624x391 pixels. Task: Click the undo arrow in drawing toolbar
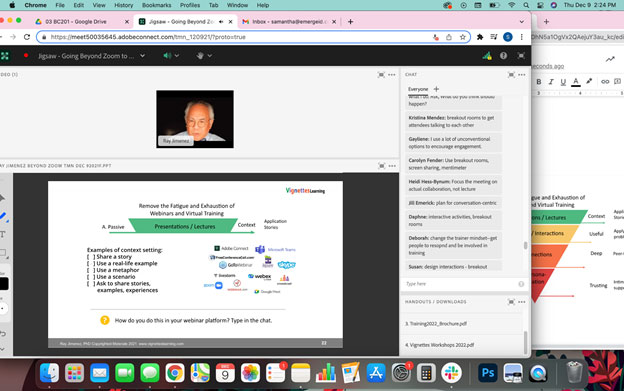pos(3,333)
